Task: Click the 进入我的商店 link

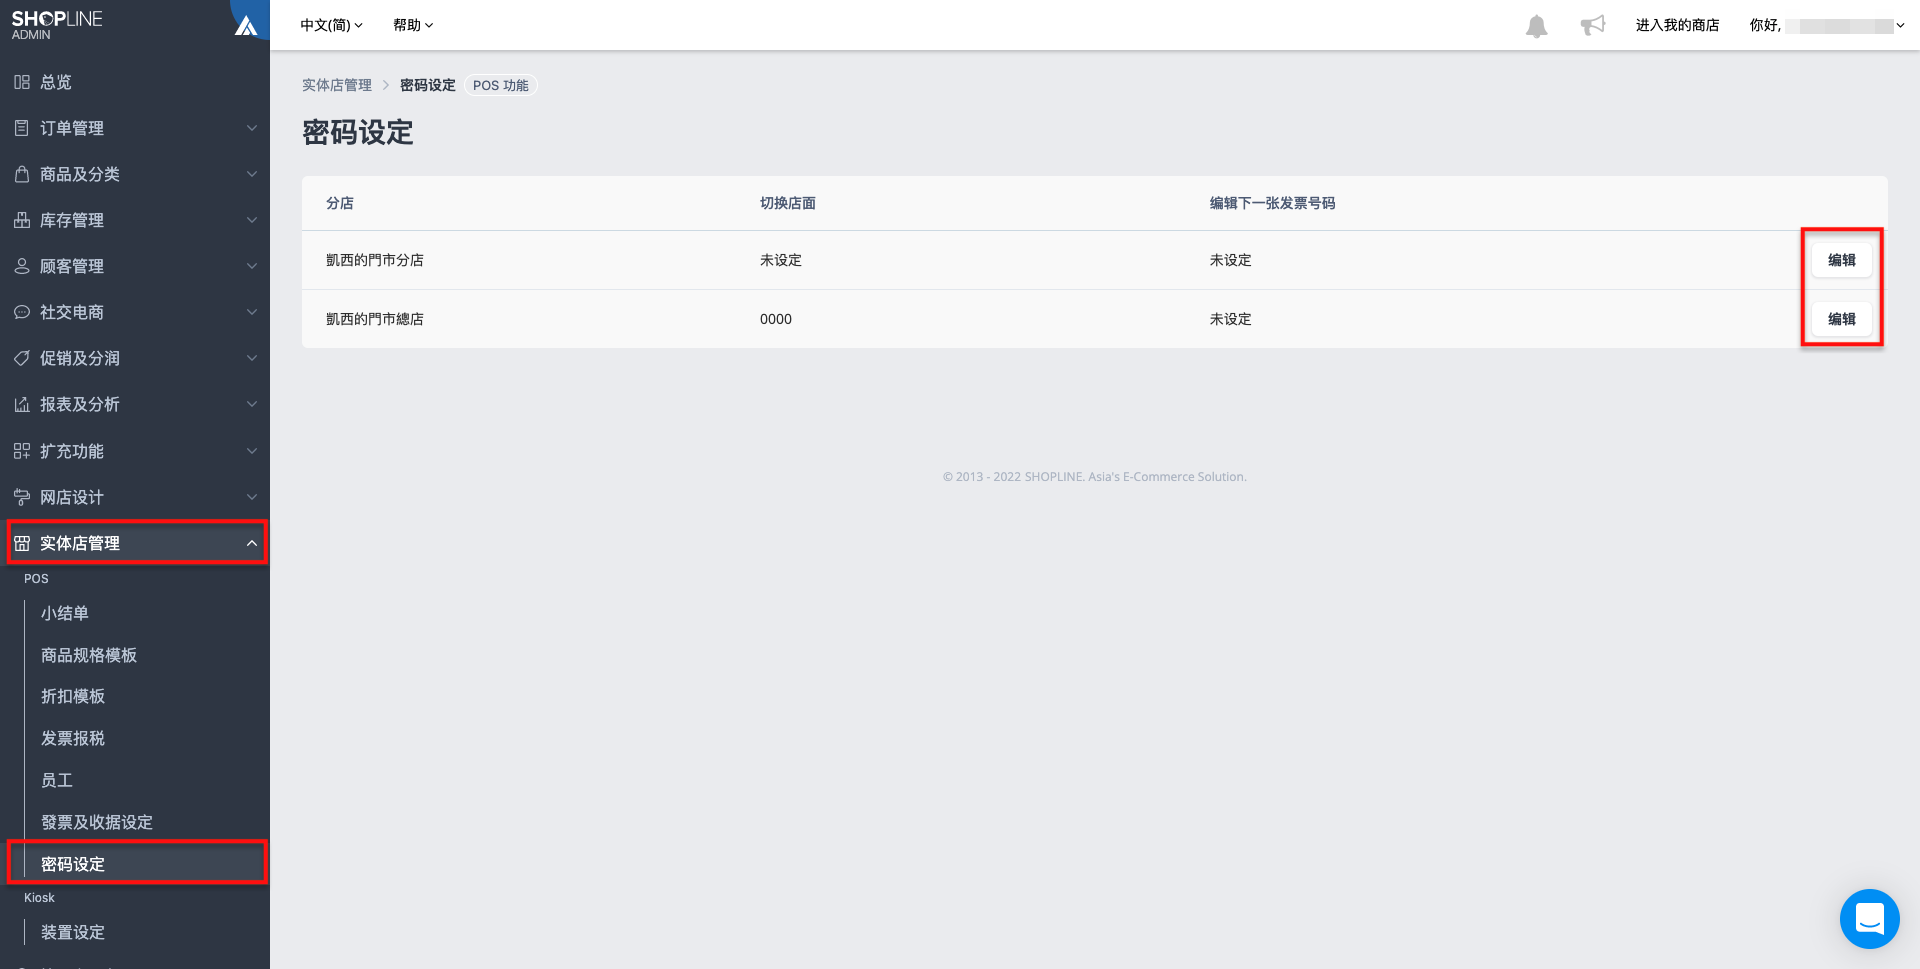Action: click(1677, 25)
